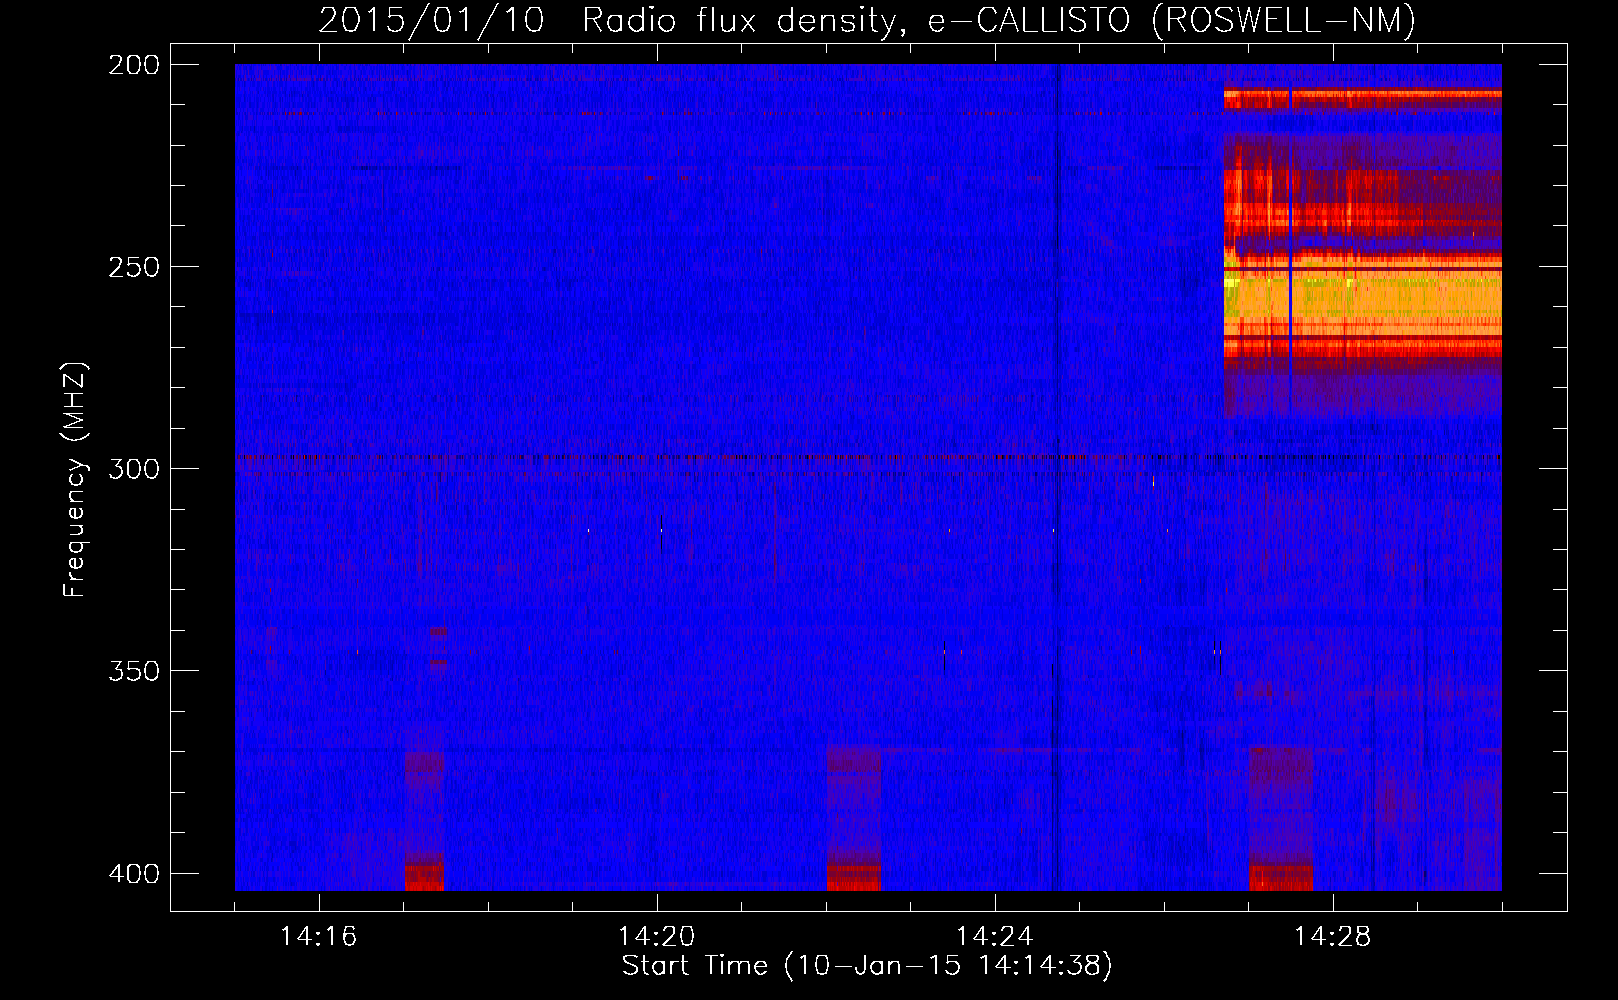Click the 14:16 time tick label
The image size is (1618, 1000).
[x=318, y=937]
